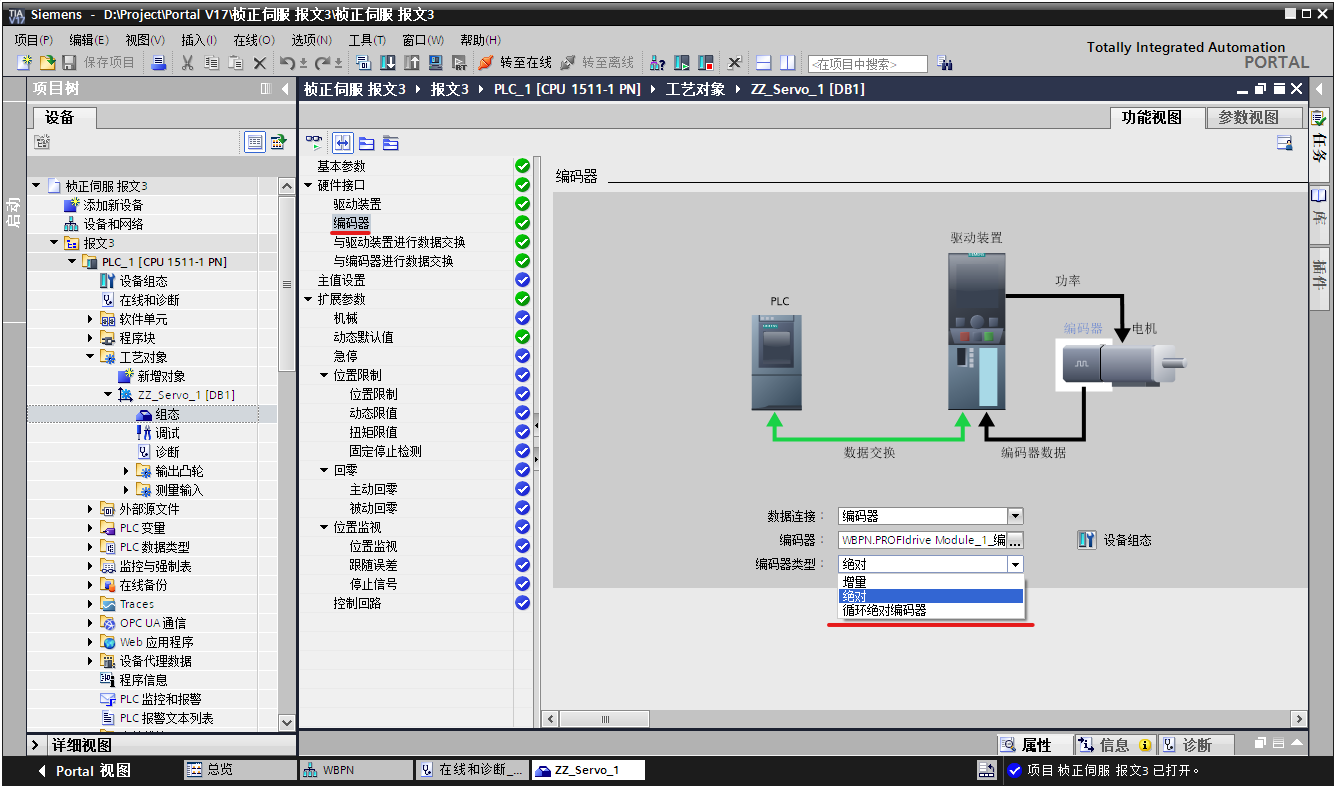Click the undo arrow icon

coord(287,63)
